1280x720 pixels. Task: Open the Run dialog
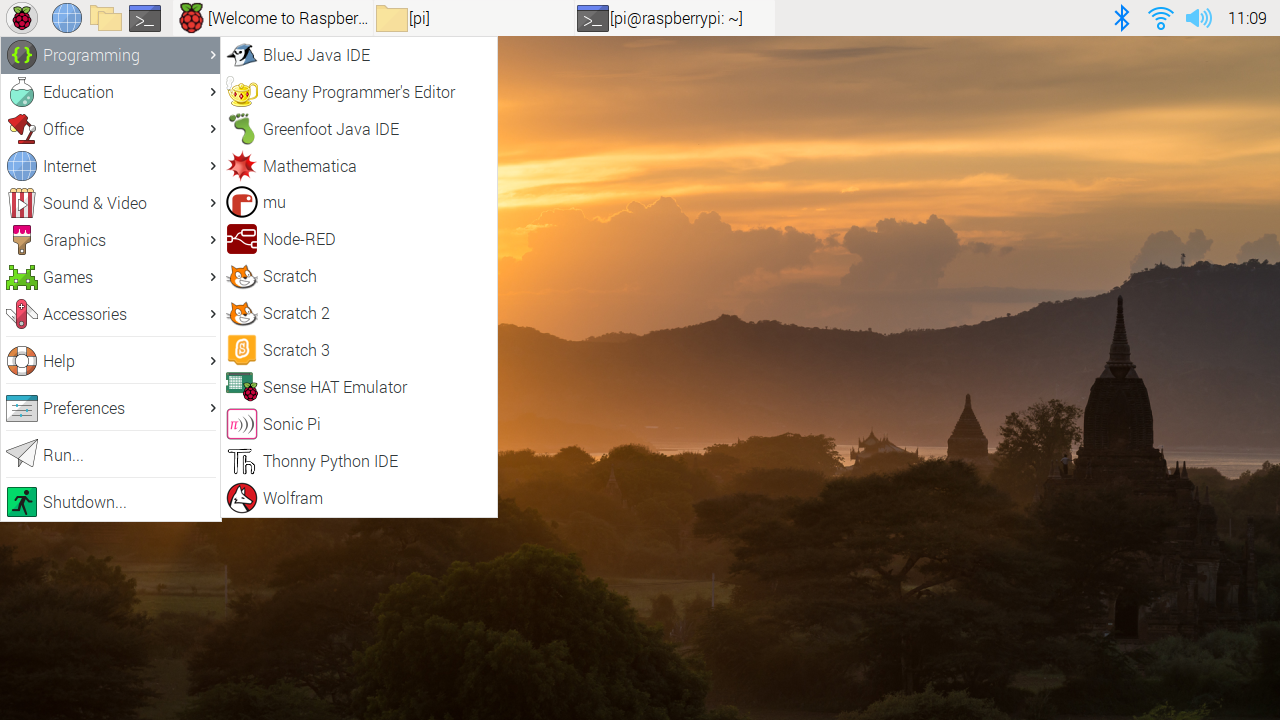pos(62,455)
